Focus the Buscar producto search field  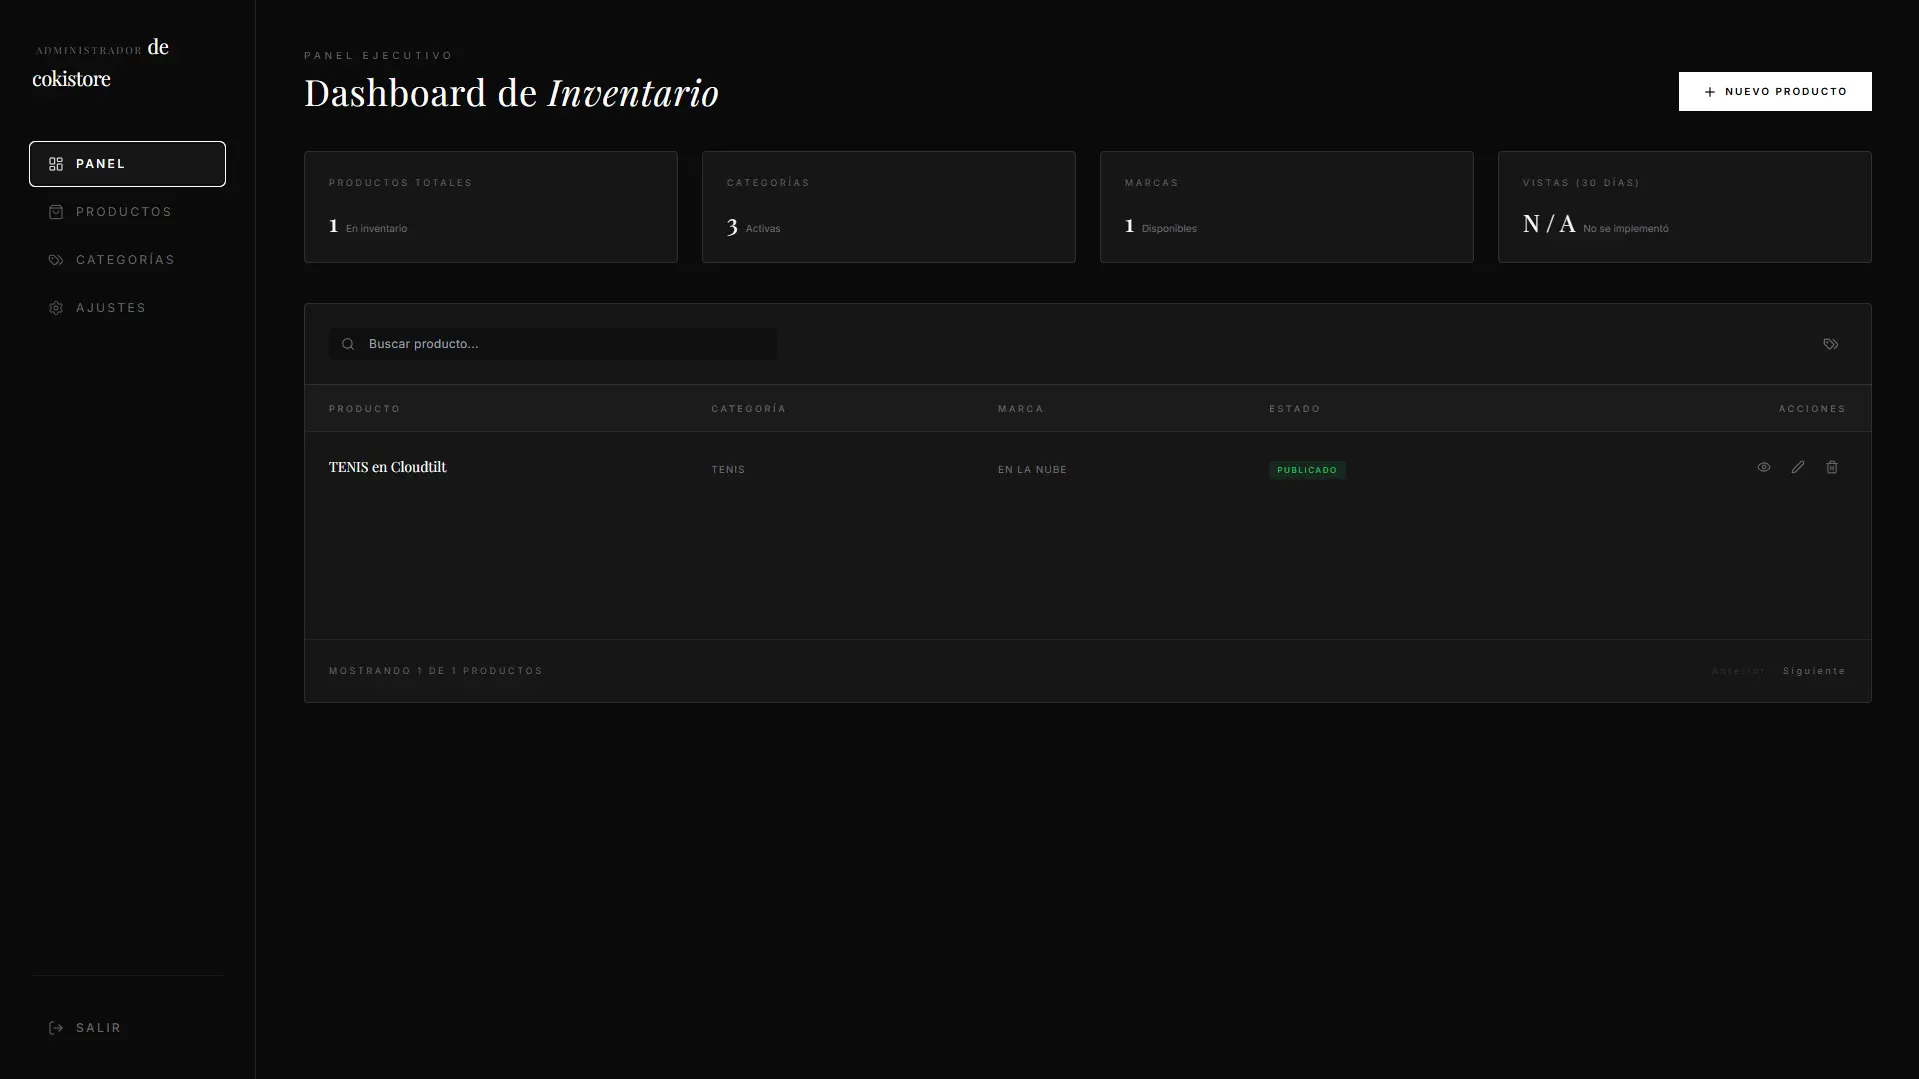tap(553, 344)
